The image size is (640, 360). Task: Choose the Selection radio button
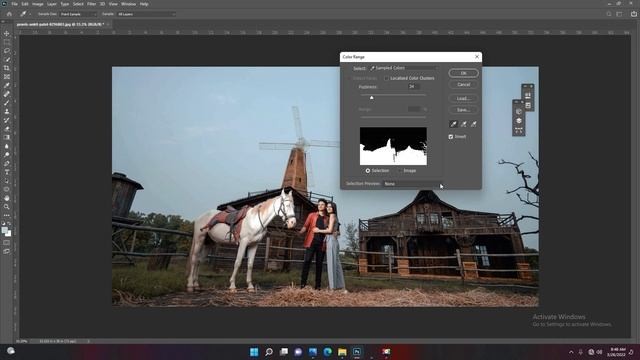[x=368, y=171]
